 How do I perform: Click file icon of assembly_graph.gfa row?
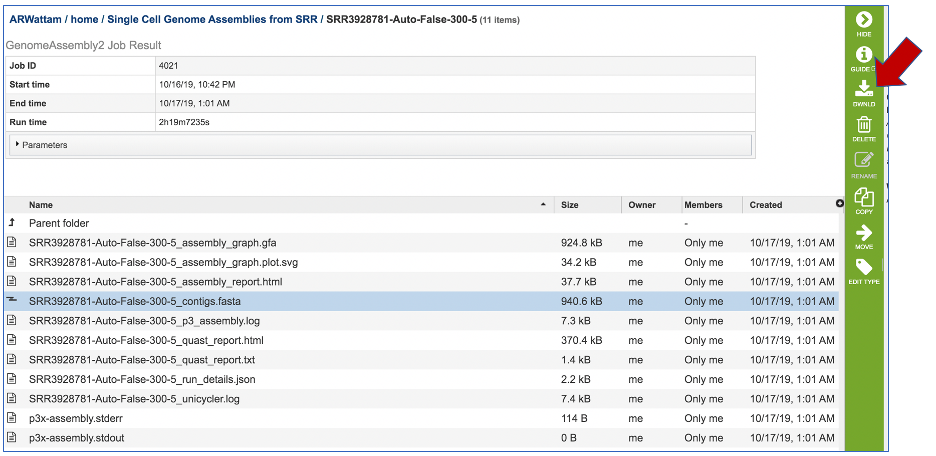[x=11, y=242]
